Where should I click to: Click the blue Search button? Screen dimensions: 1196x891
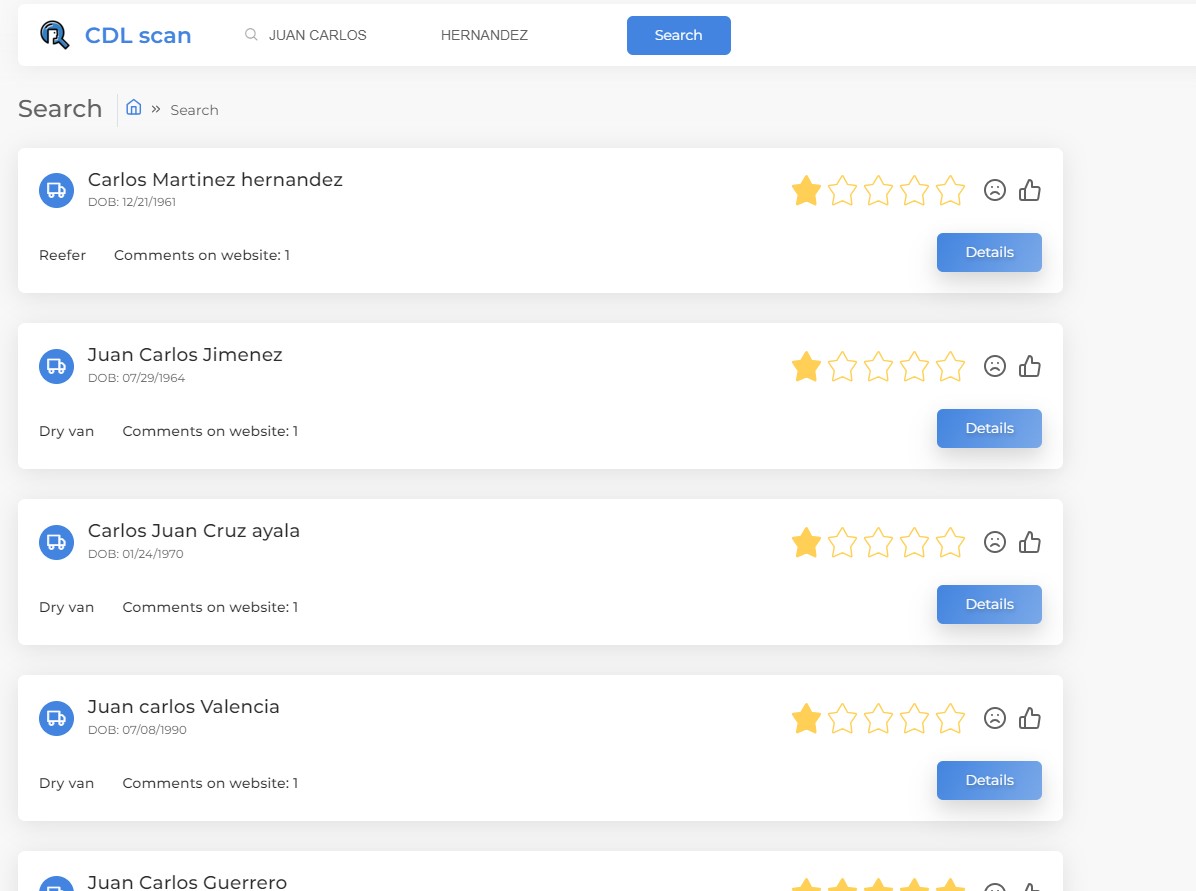(678, 35)
